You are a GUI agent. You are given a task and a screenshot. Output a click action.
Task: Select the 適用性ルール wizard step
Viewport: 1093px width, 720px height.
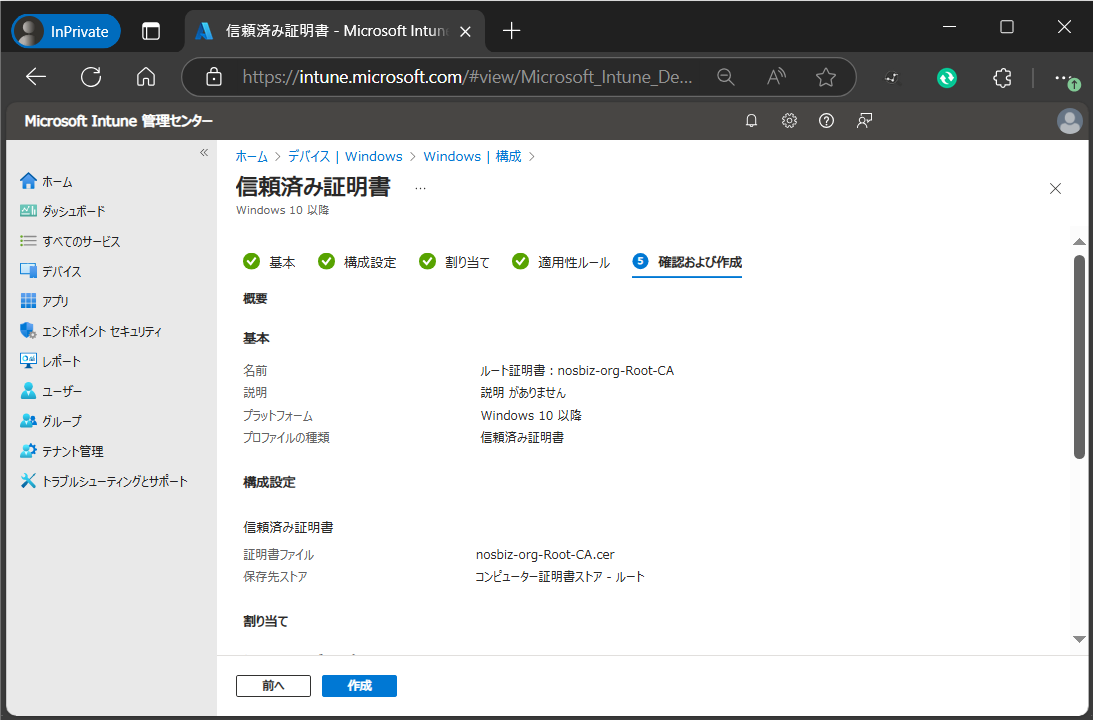tap(561, 262)
